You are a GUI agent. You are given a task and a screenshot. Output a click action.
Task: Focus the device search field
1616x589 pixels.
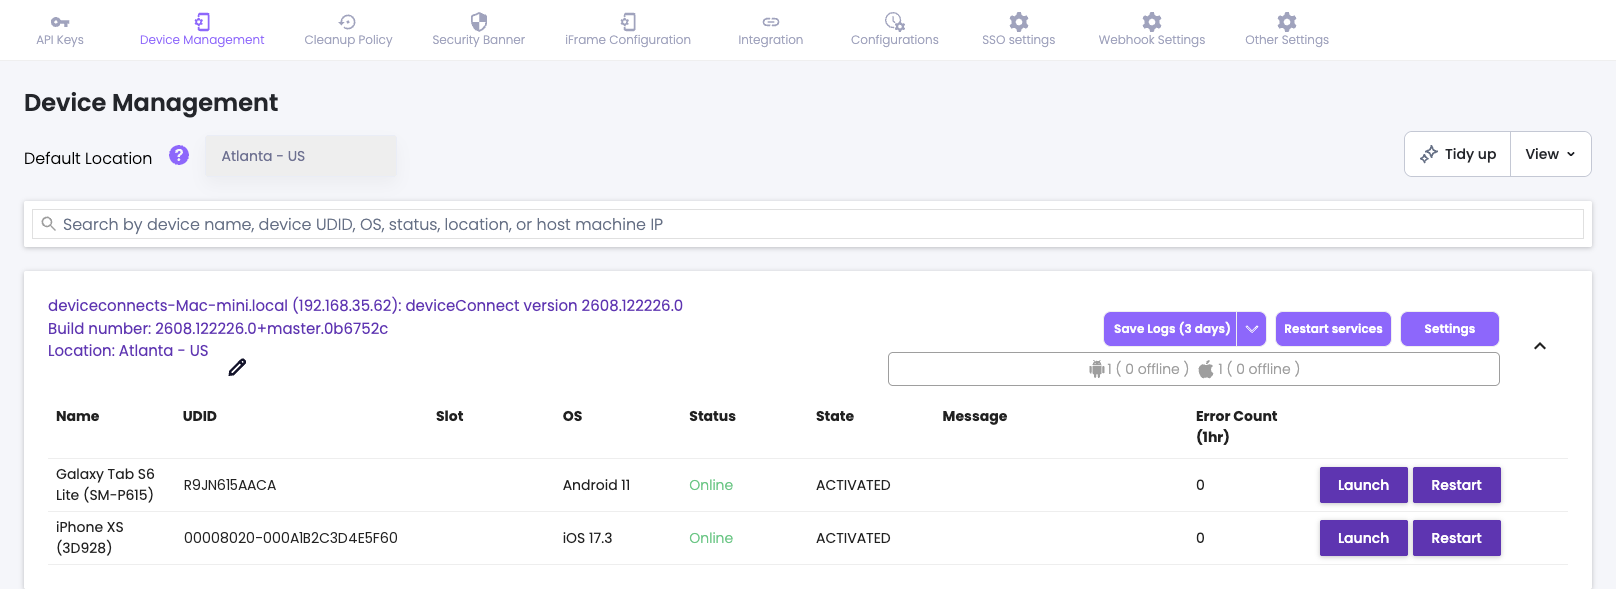[808, 224]
